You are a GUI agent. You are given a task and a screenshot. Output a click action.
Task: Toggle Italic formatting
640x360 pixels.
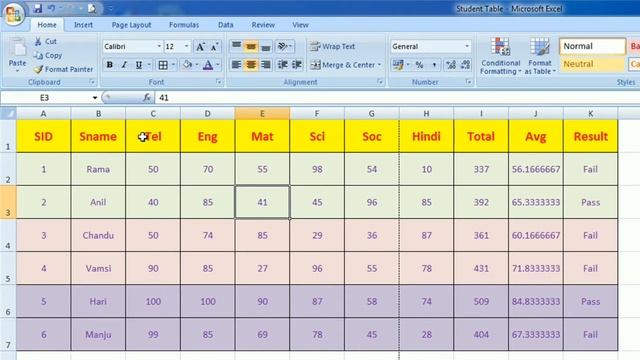(124, 64)
